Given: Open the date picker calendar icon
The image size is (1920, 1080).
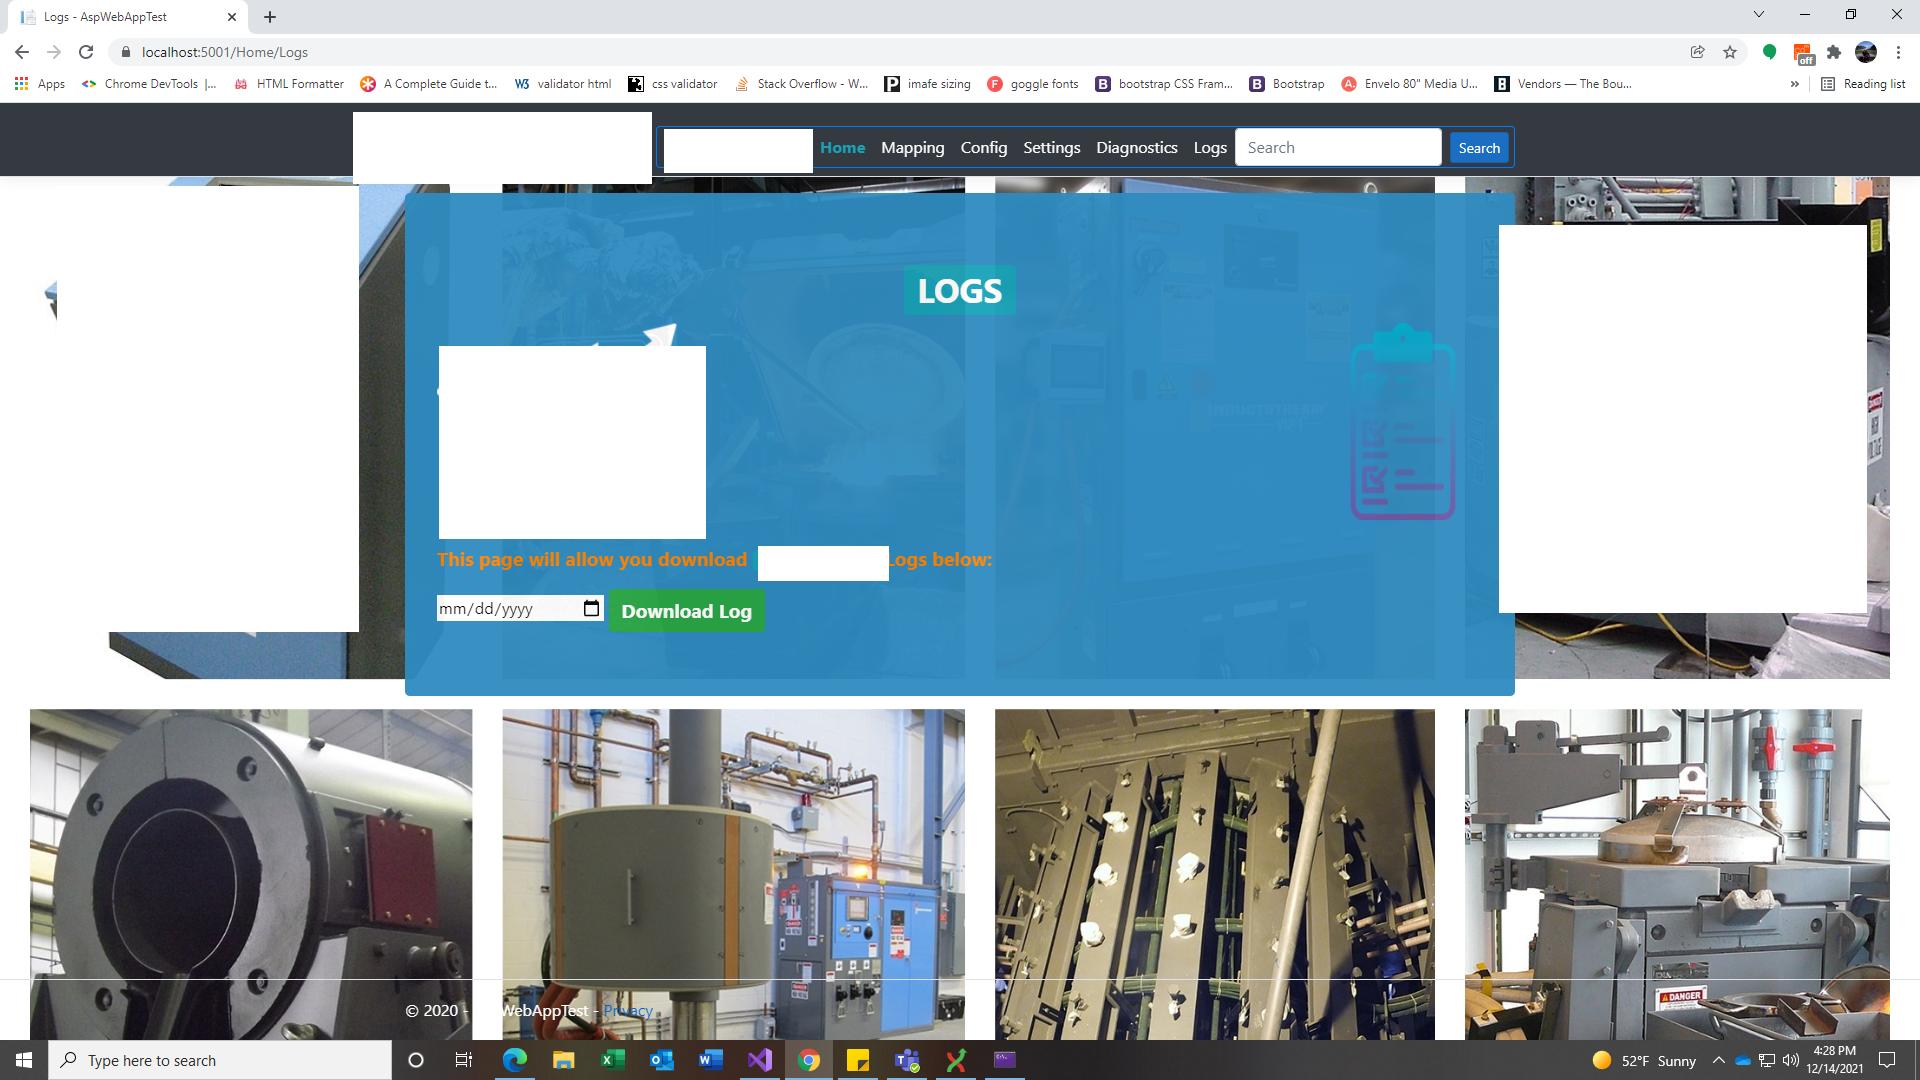Looking at the screenshot, I should click(591, 608).
